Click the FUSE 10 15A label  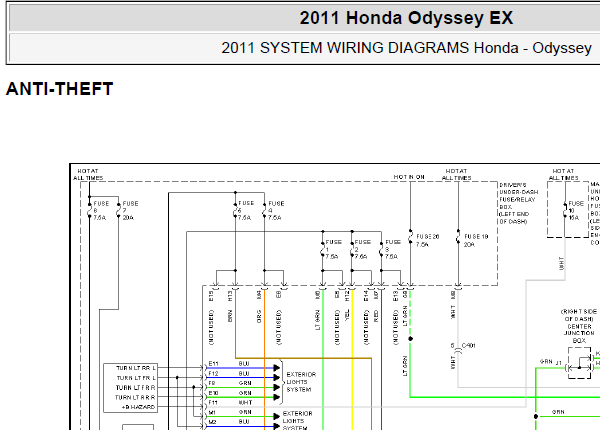575,210
